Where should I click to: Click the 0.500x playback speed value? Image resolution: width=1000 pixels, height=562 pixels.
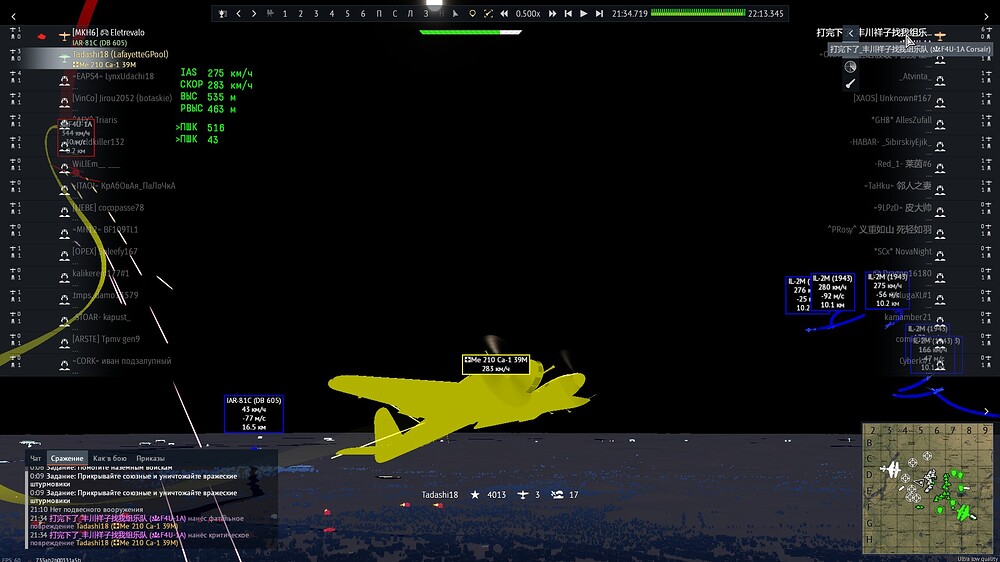pos(528,13)
